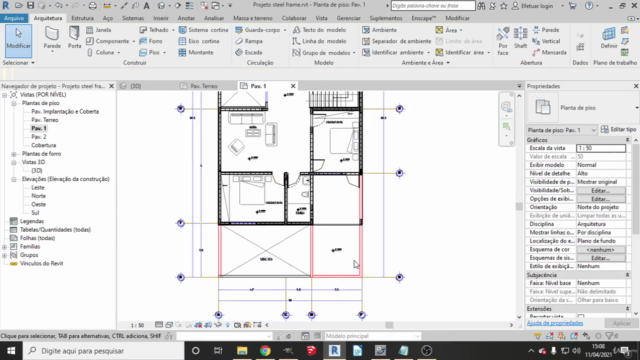Image resolution: width=640 pixels, height=360 pixels.
Task: Select the Definir work plane tool
Action: [609, 38]
